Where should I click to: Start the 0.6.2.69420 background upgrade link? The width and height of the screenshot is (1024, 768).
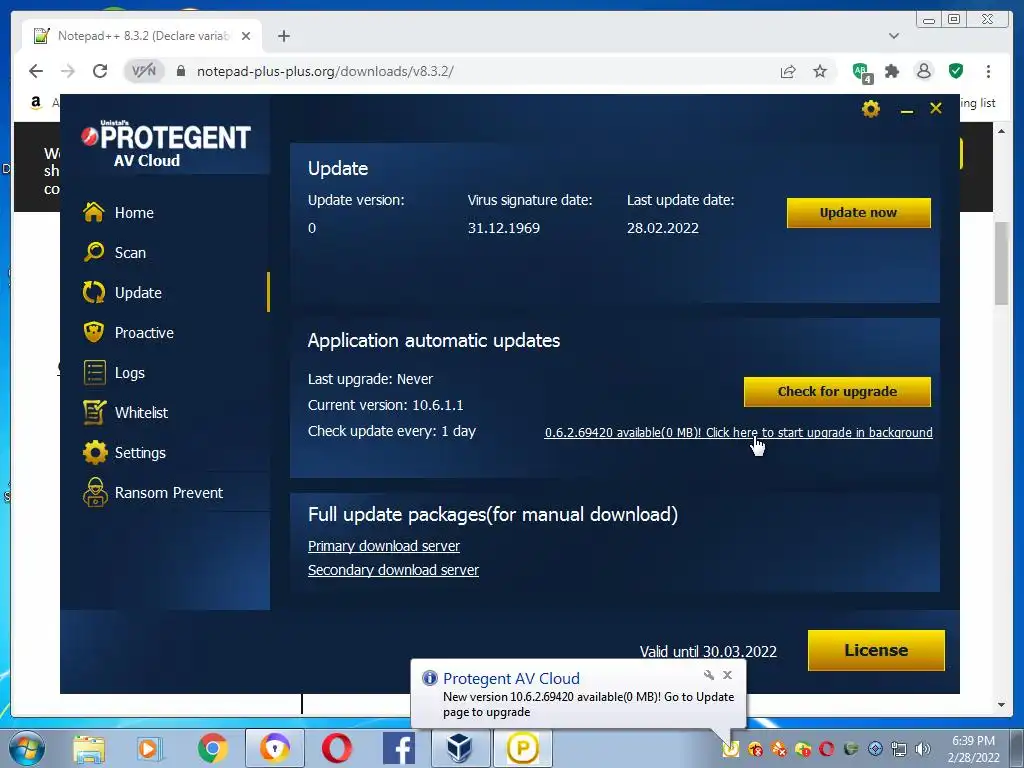coord(739,432)
